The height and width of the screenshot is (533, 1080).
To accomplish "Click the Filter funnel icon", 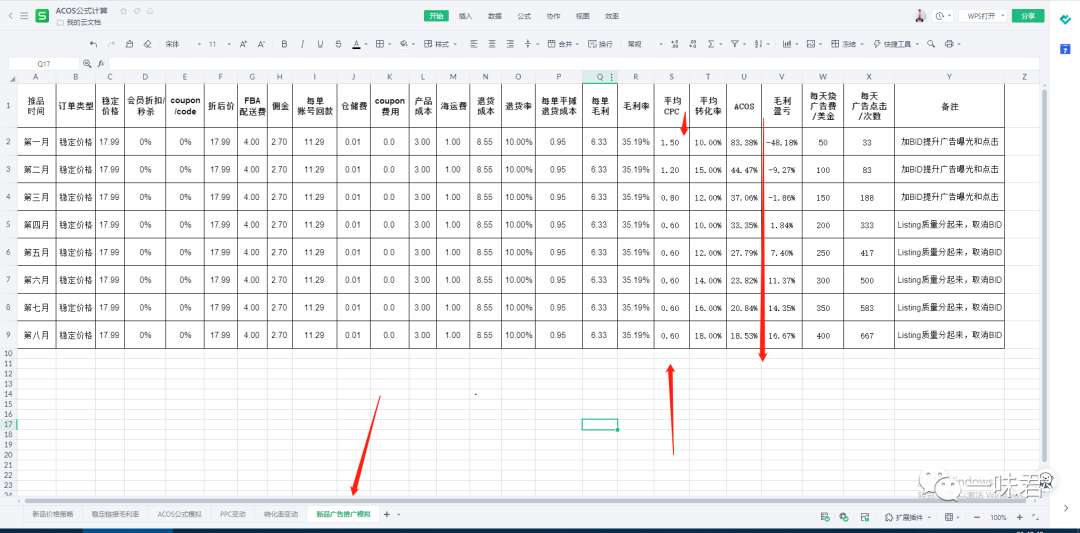I will [734, 44].
